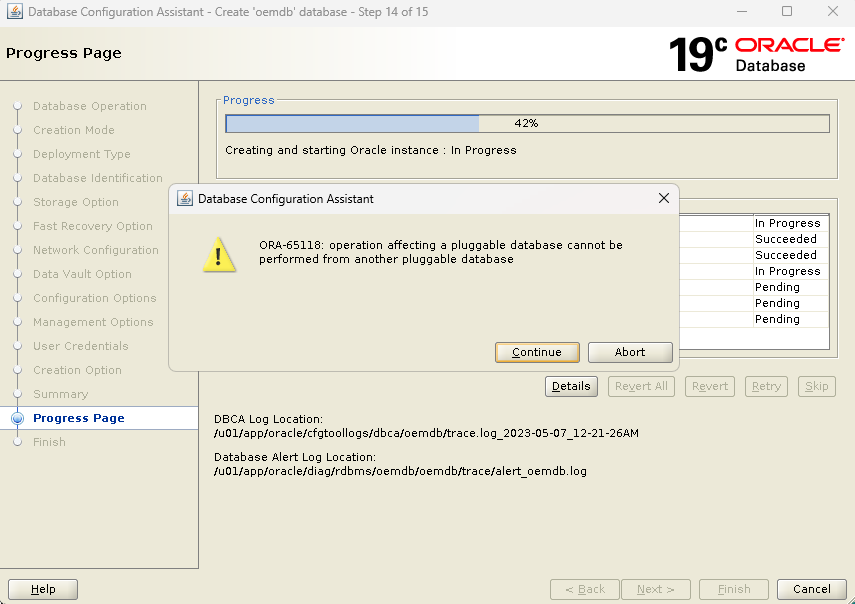Image resolution: width=855 pixels, height=604 pixels.
Task: Close the ORA-65118 error dialog
Action: 663,198
